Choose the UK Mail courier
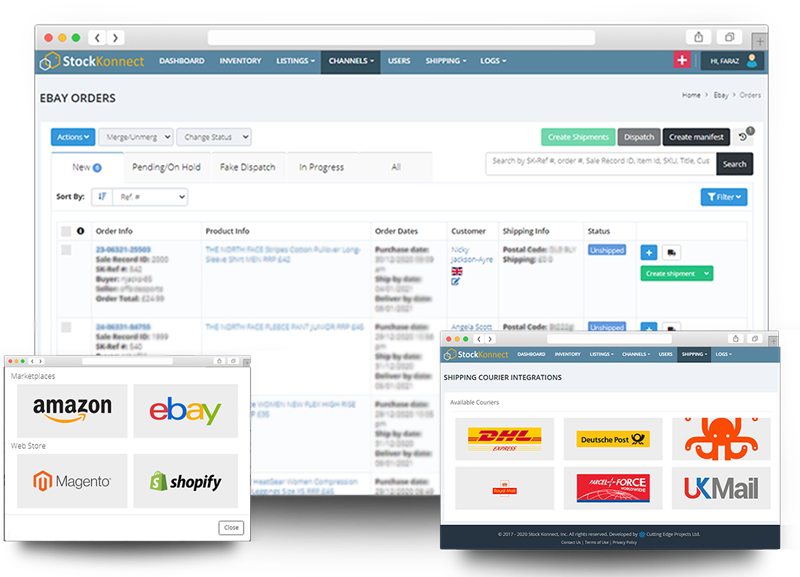The image size is (800, 577). point(721,488)
